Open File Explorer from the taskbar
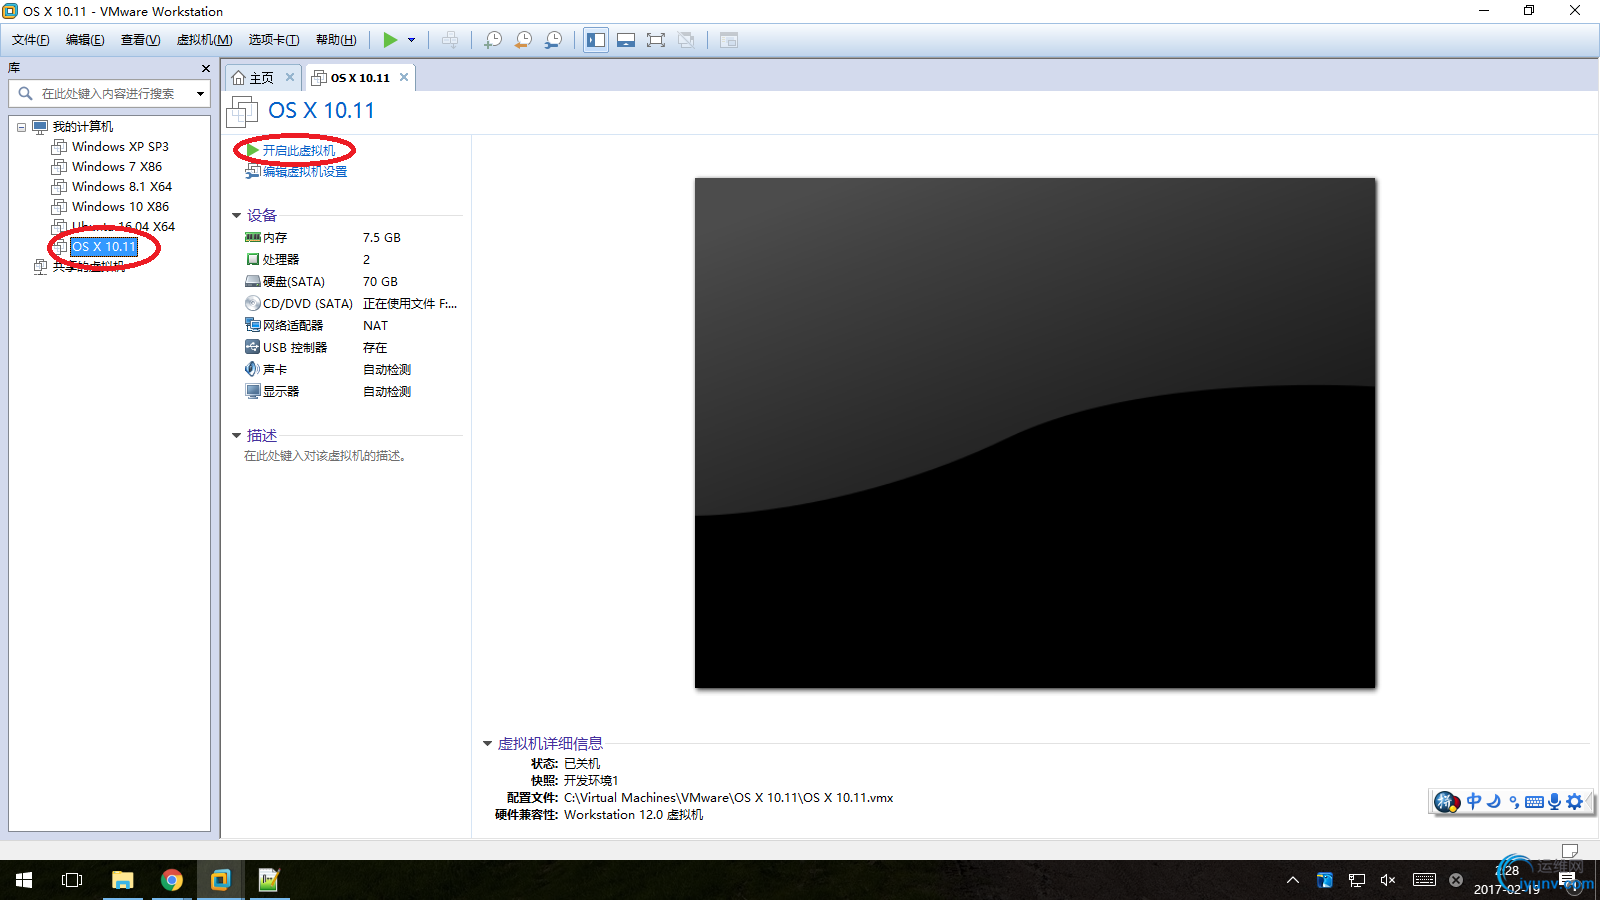This screenshot has height=900, width=1600. coord(122,880)
